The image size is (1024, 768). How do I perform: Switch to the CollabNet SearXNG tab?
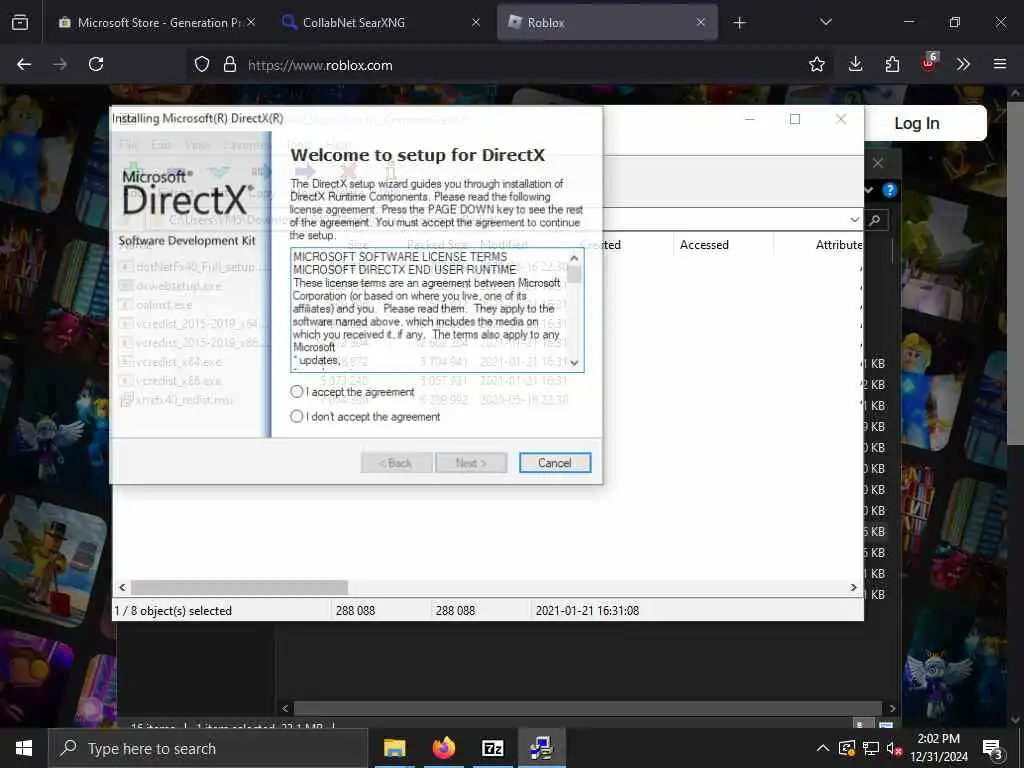(x=381, y=22)
